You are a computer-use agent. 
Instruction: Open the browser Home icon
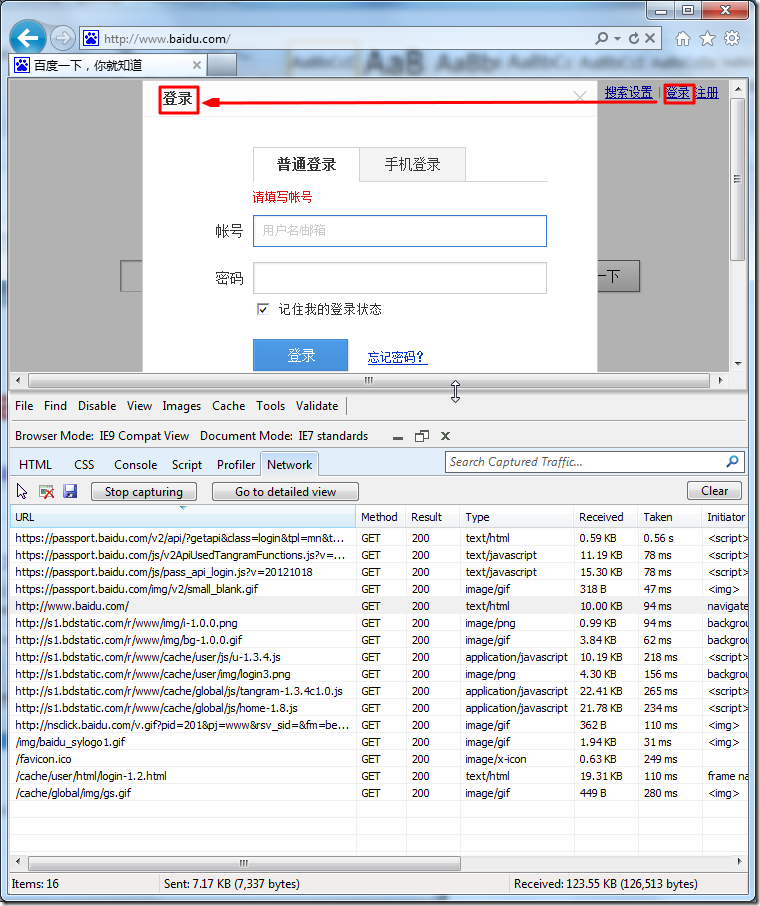tap(683, 39)
